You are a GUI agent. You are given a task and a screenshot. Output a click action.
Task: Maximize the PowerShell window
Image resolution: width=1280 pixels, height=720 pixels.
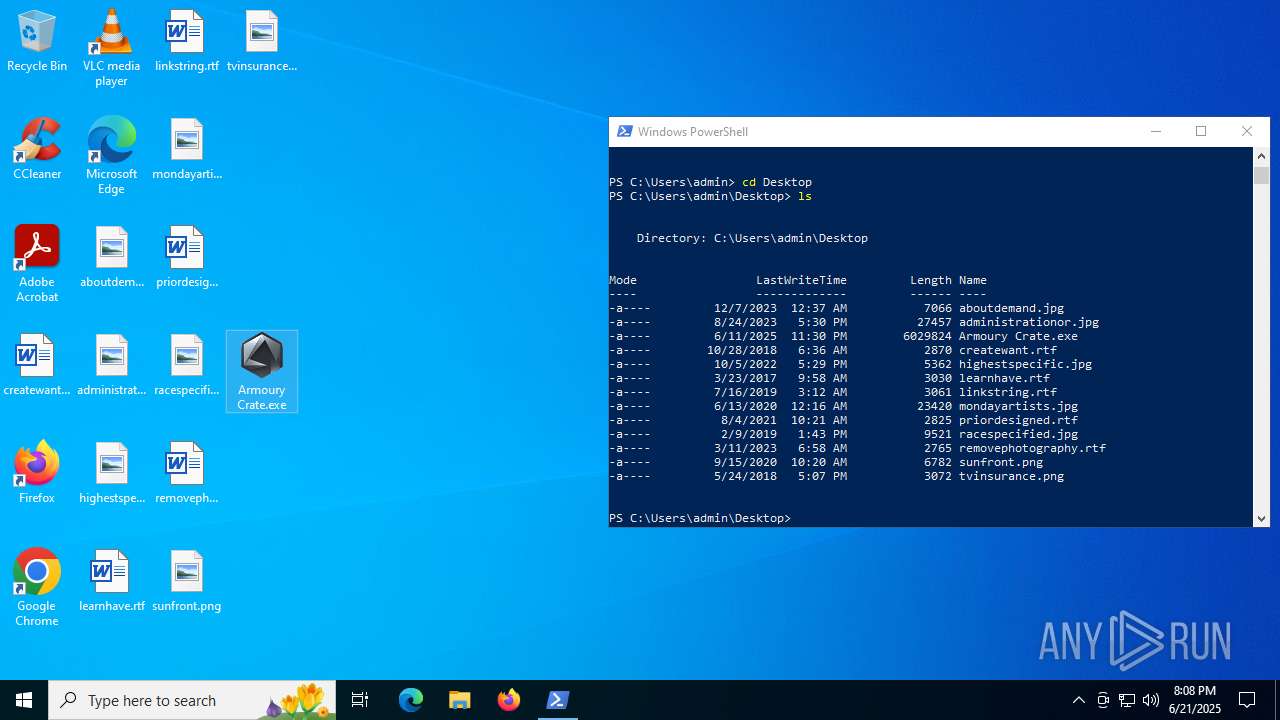[1201, 131]
